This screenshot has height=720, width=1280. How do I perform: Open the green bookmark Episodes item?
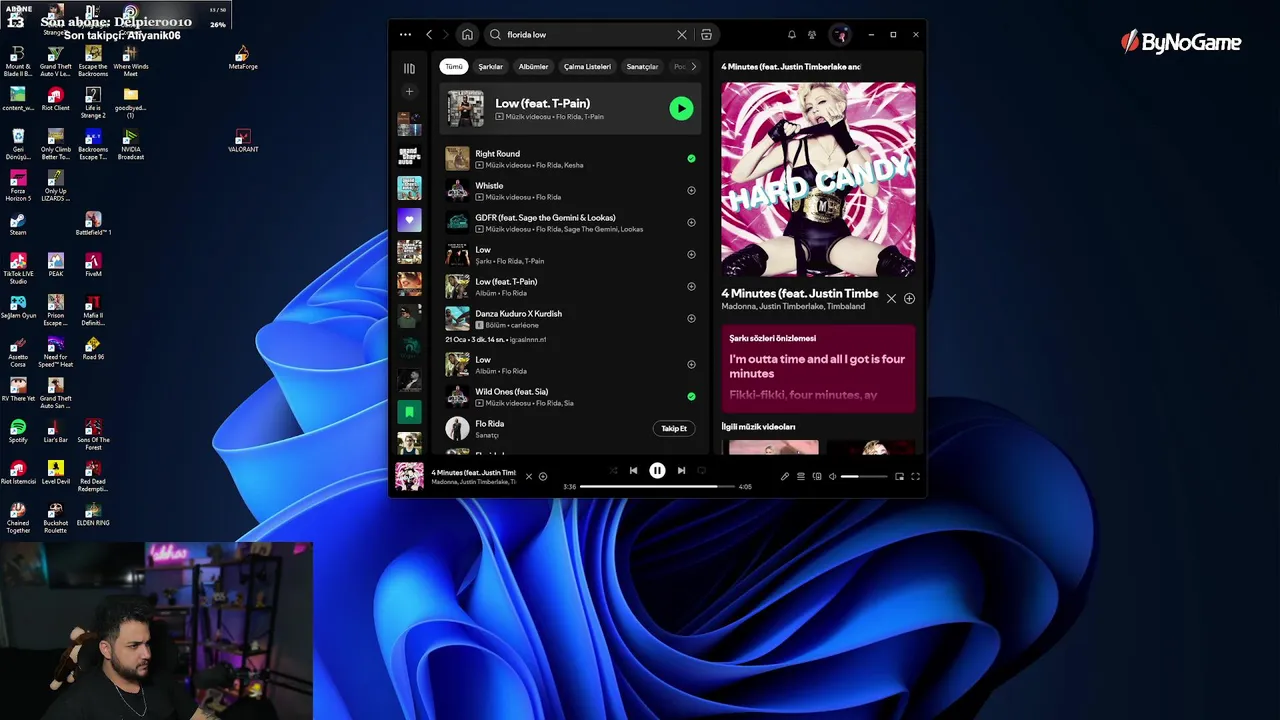(x=409, y=411)
